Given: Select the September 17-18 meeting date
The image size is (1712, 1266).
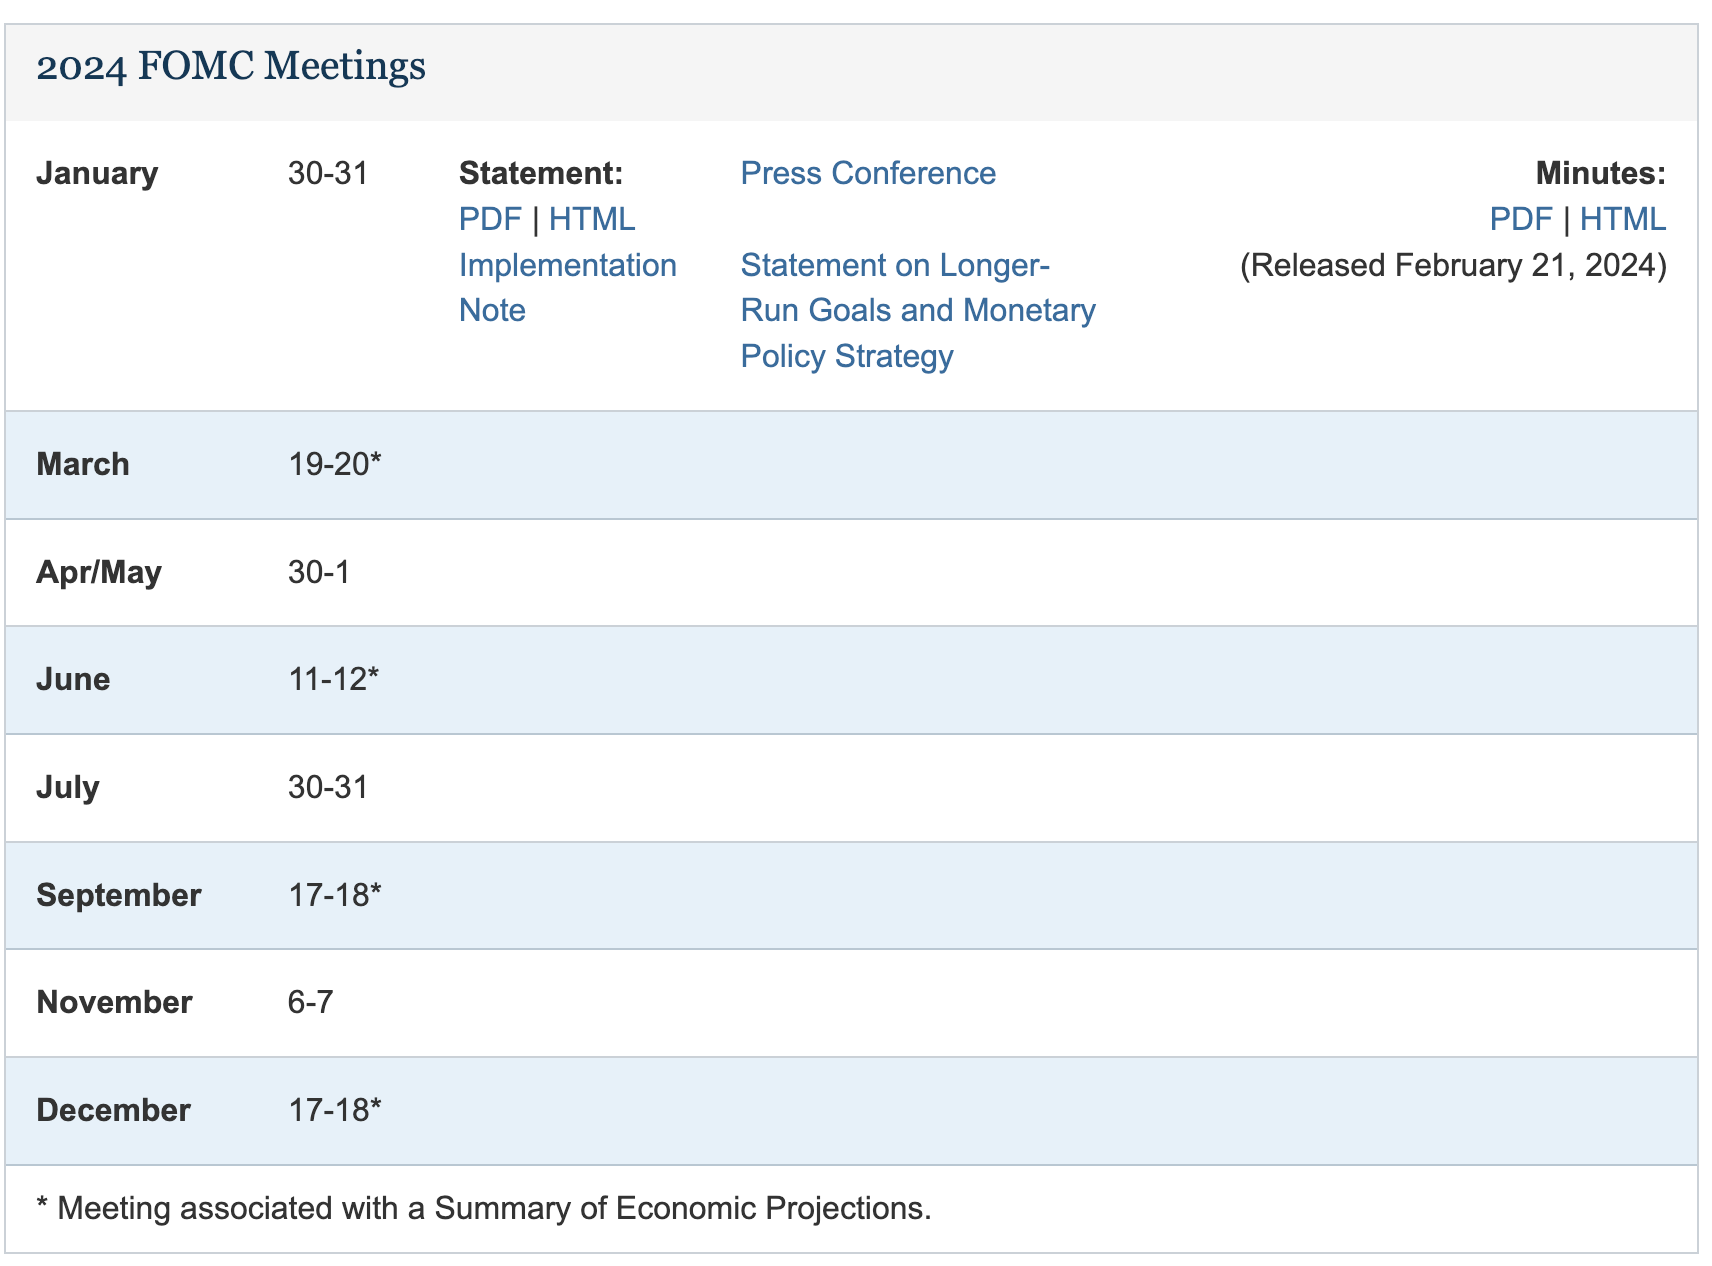Looking at the screenshot, I should tap(334, 894).
